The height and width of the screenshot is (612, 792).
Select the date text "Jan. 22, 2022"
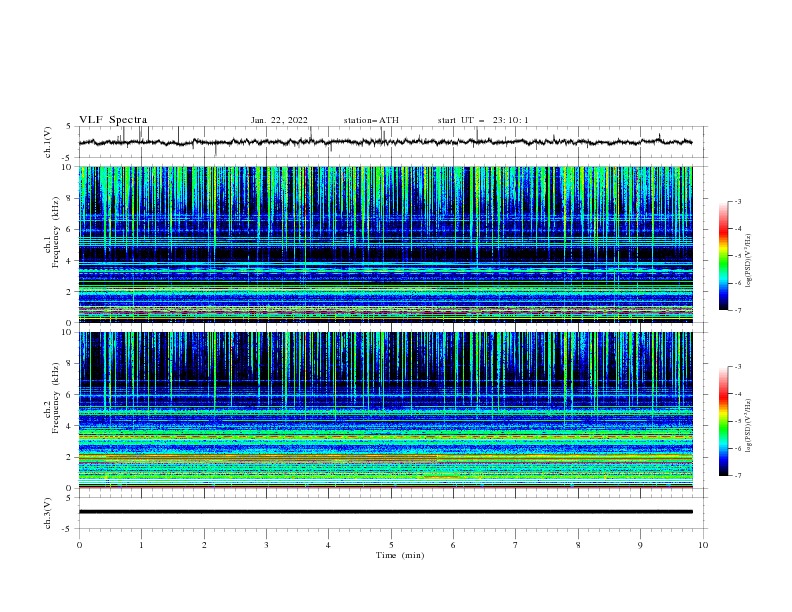tap(279, 120)
